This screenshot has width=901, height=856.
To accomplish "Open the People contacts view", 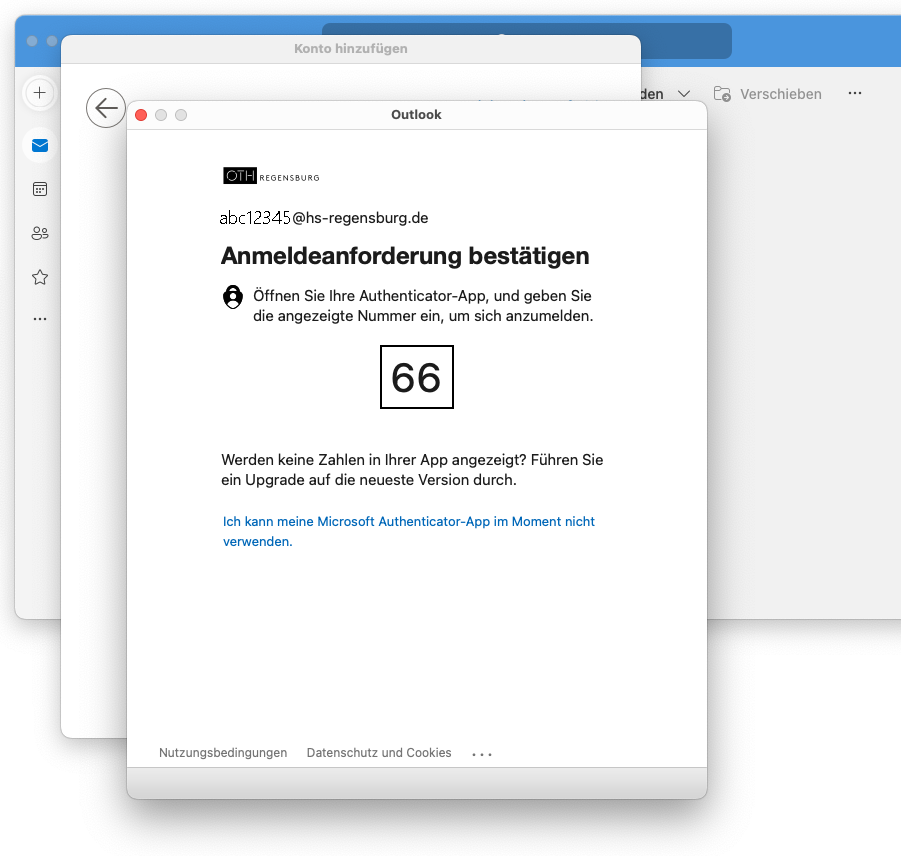I will pyautogui.click(x=40, y=234).
